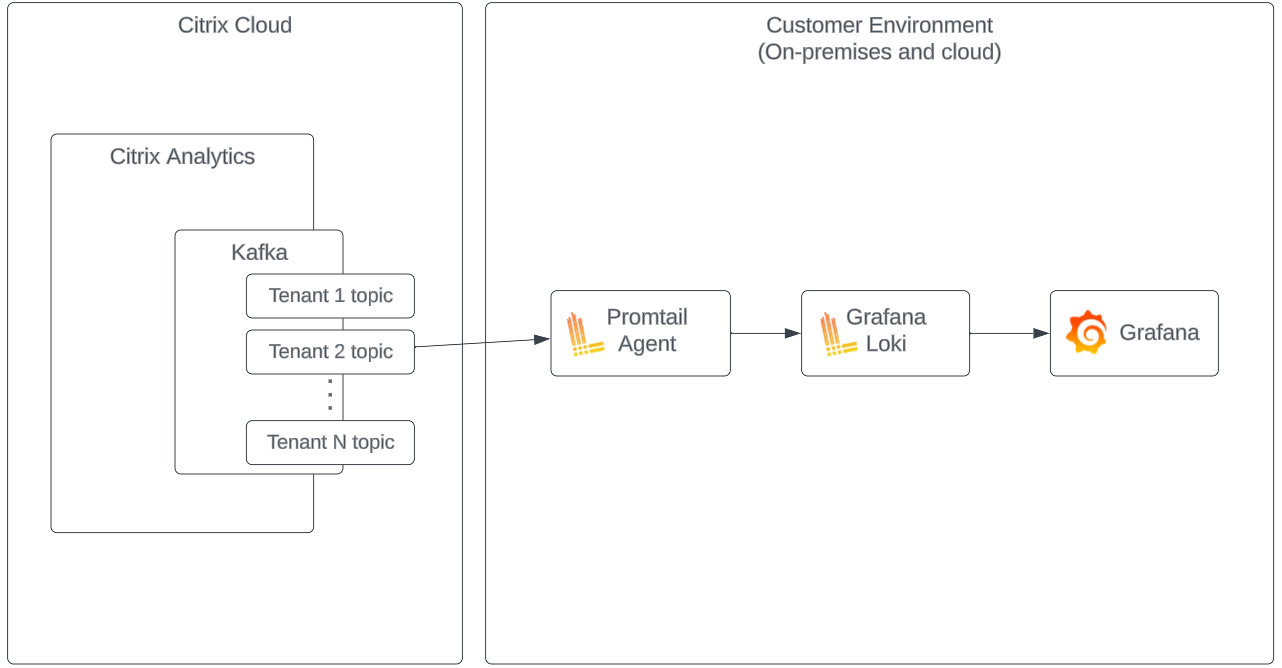Viewport: 1282px width, 668px height.
Task: Click the arrow from Tenant 2 to Promtail
Action: point(482,343)
